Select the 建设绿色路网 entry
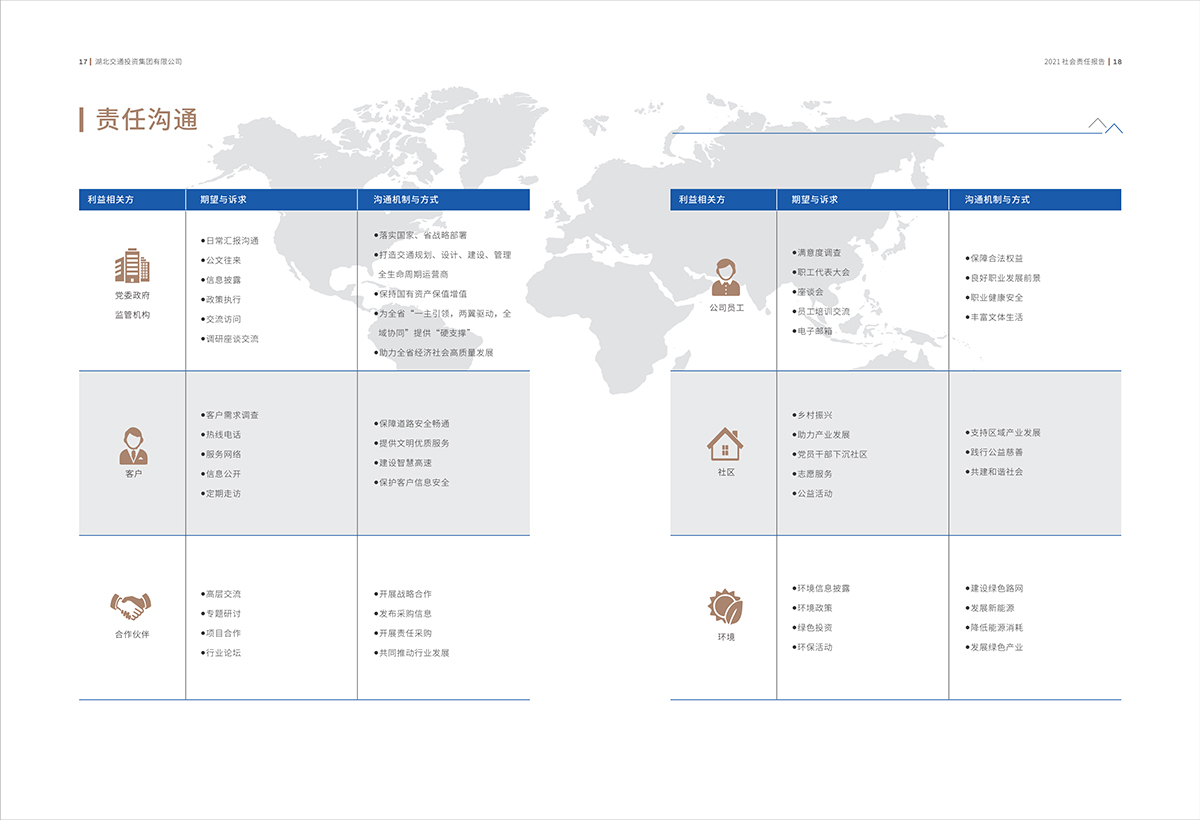This screenshot has height=820, width=1200. 996,589
